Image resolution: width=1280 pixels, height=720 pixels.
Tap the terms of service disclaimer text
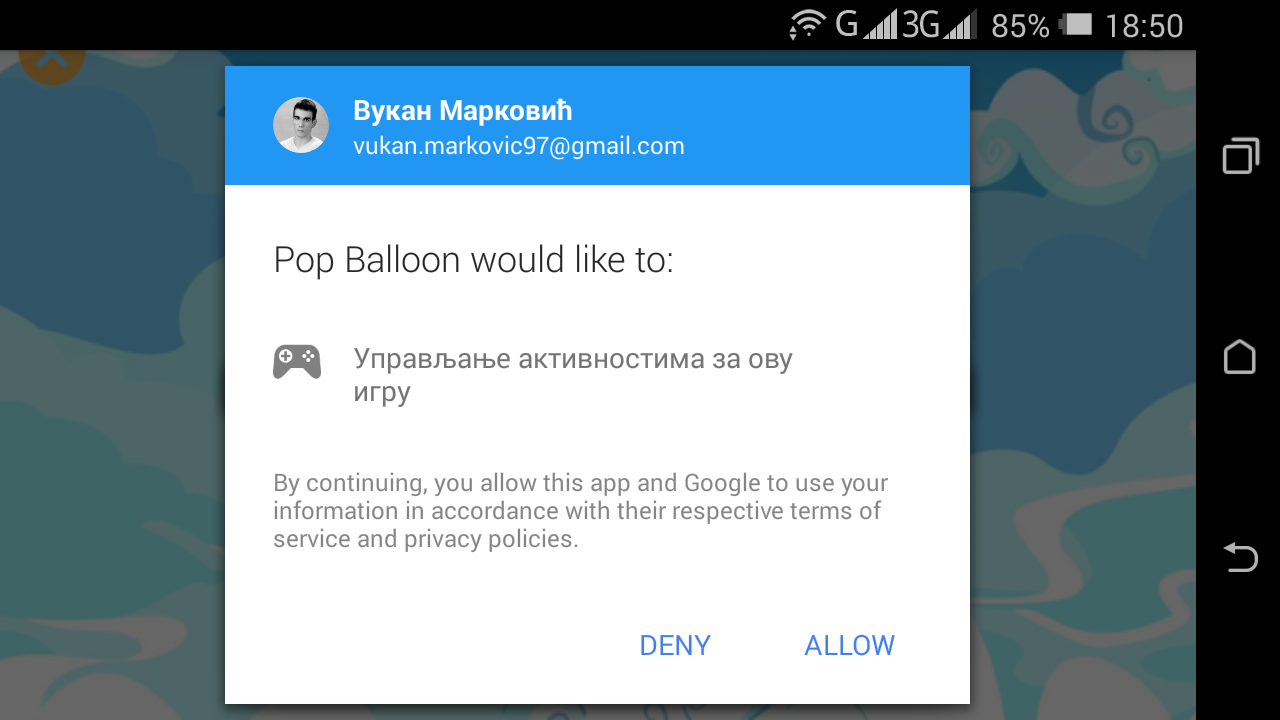tap(581, 511)
